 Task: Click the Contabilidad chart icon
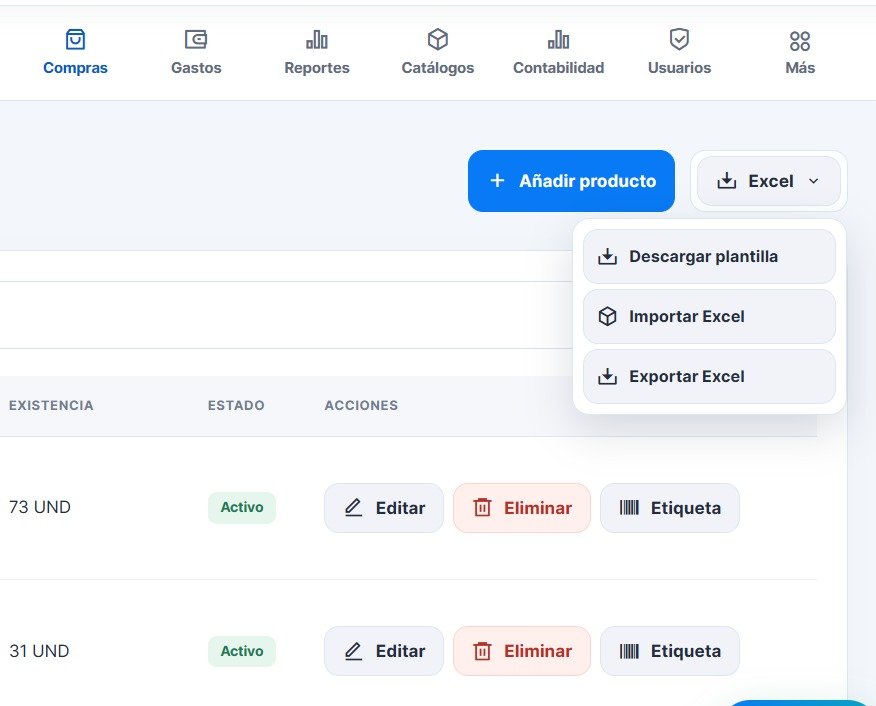tap(558, 40)
